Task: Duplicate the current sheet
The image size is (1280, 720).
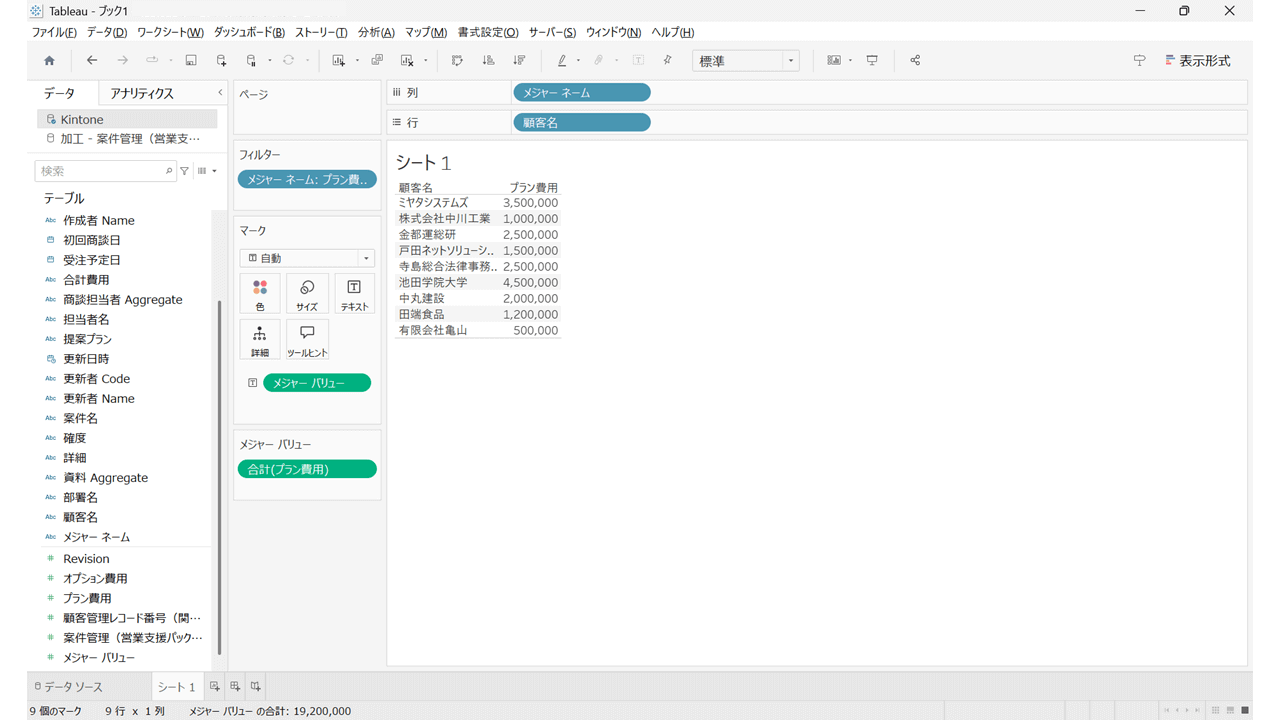Action: pos(377,61)
